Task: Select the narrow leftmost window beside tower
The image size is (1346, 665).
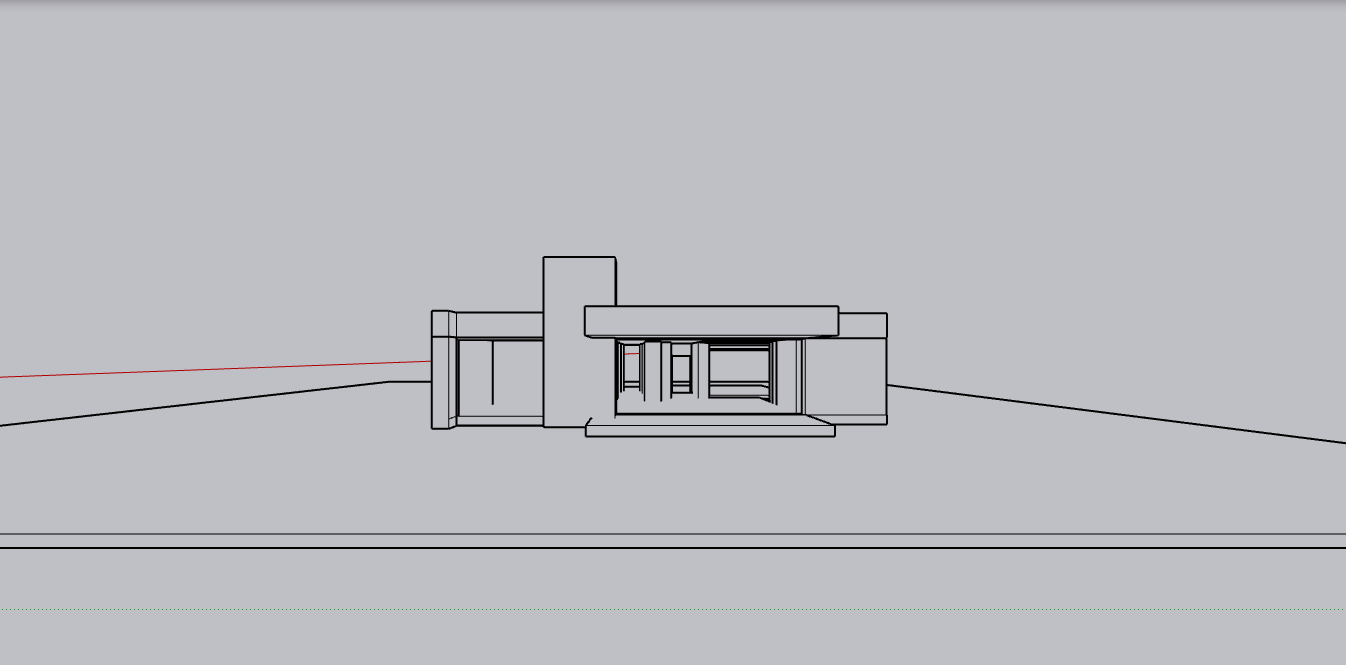Action: (631, 368)
